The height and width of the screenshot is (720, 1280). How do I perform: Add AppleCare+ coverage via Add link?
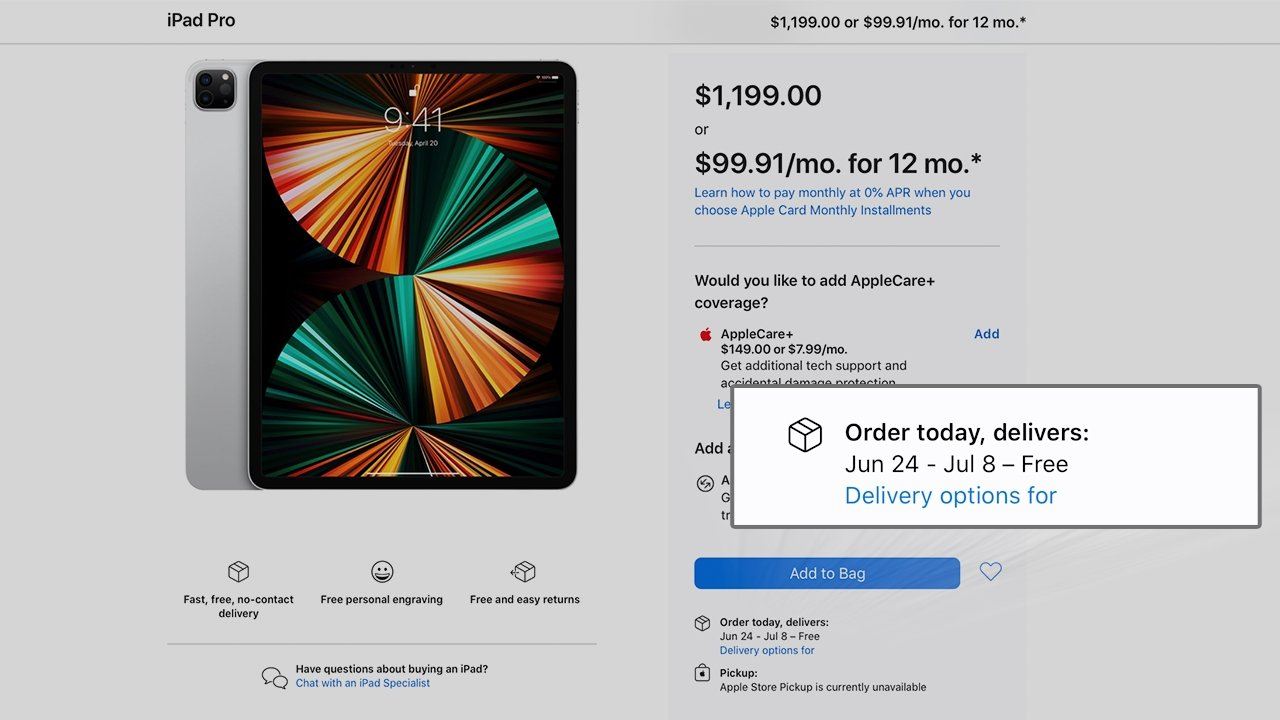point(986,334)
